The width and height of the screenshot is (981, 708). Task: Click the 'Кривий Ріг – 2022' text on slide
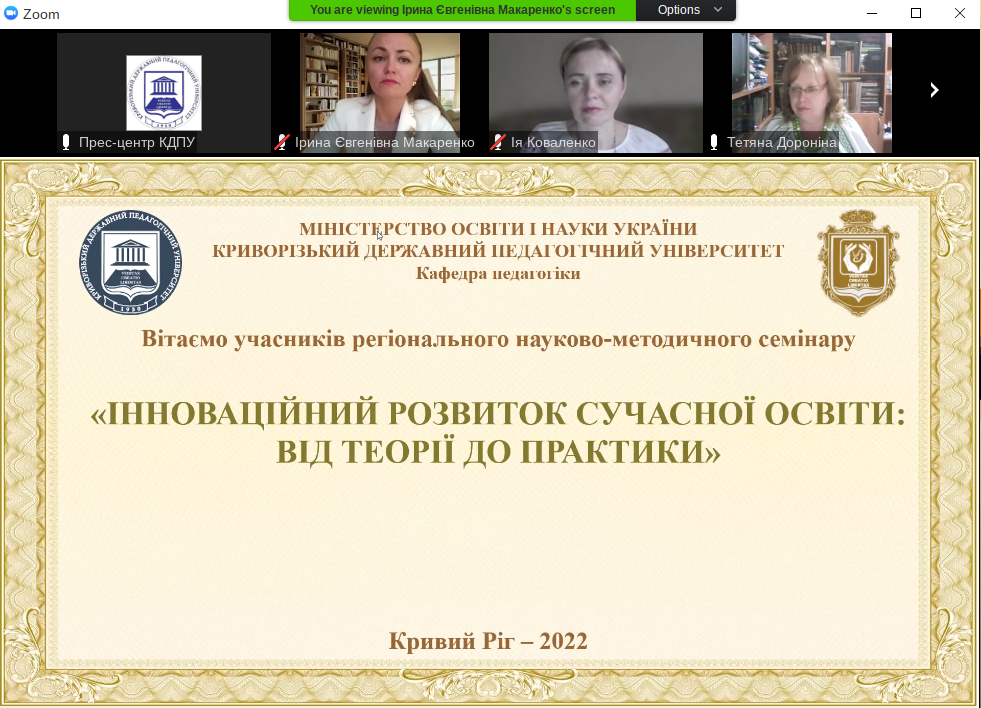pos(488,641)
